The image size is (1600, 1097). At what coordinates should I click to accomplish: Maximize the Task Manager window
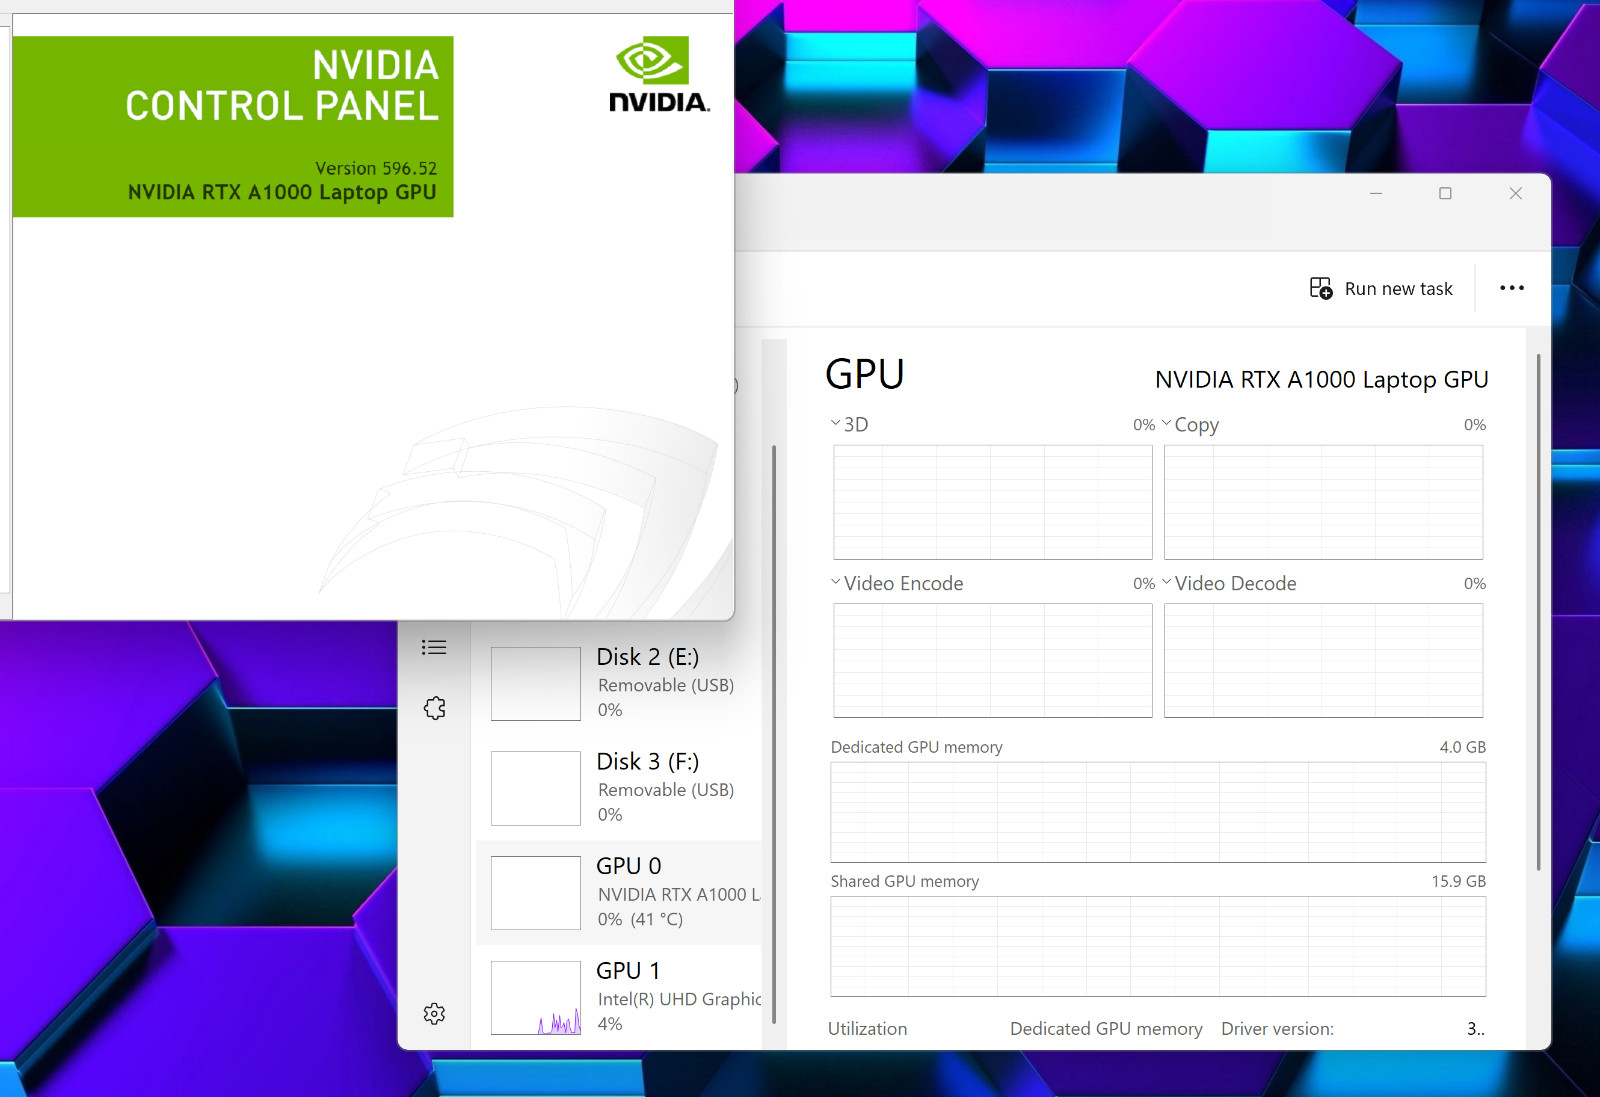tap(1445, 193)
